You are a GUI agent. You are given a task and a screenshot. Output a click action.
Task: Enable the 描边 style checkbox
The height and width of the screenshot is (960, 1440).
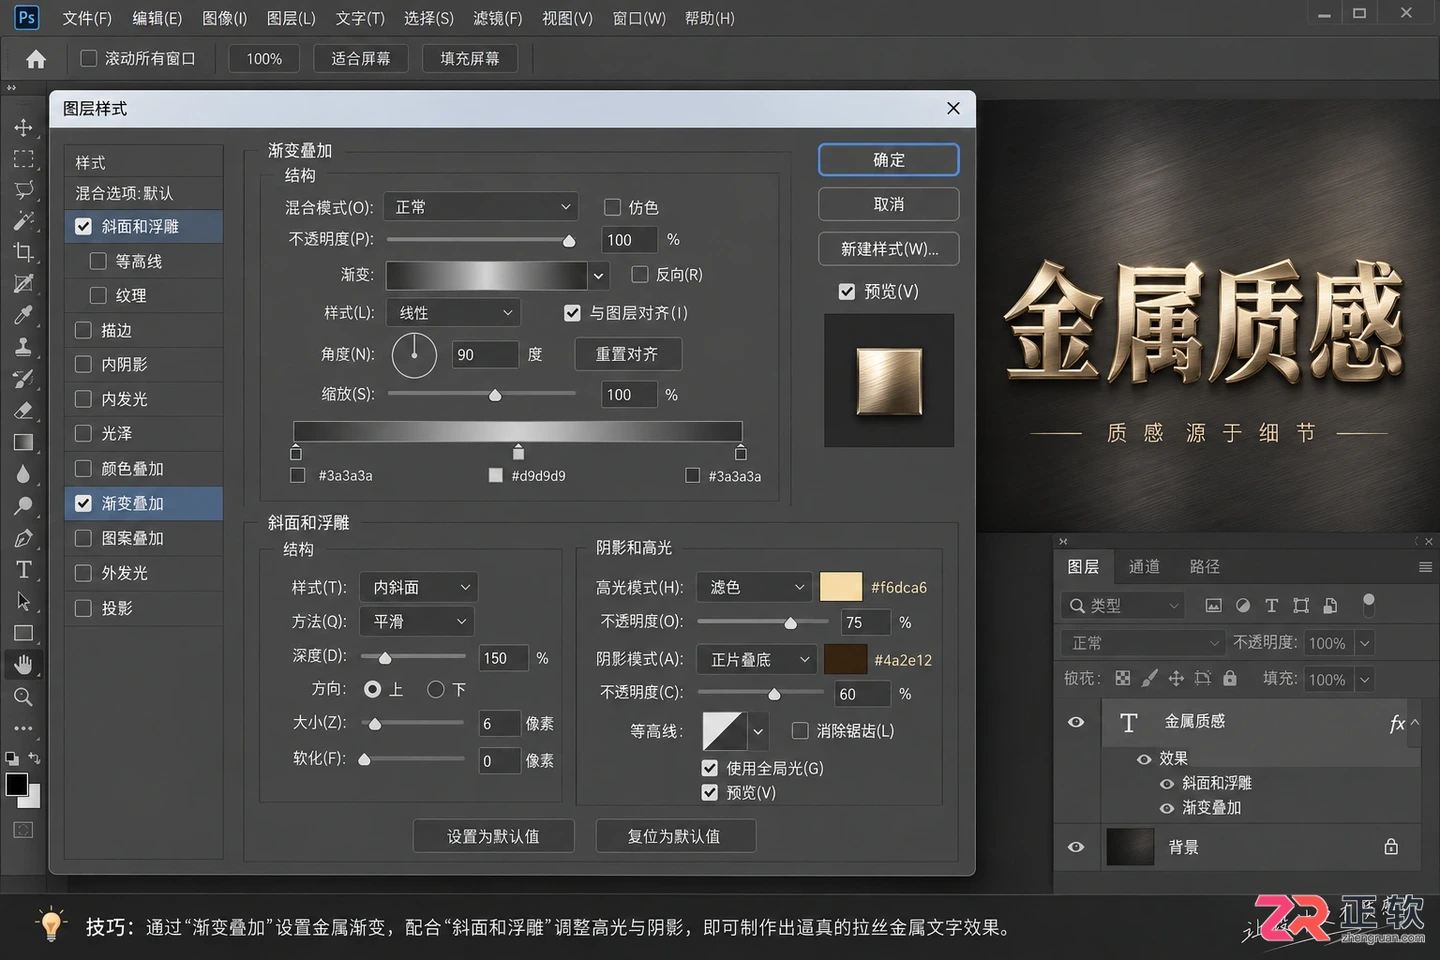point(84,330)
